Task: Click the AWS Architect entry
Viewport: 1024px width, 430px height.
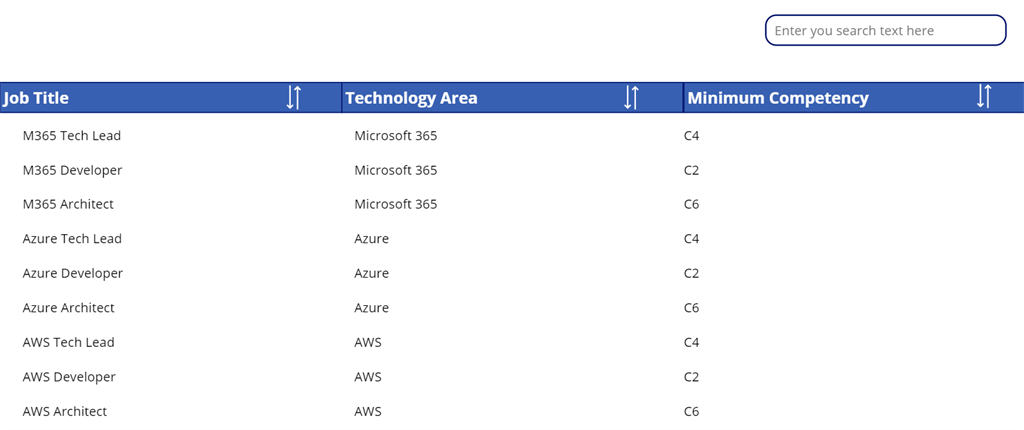Action: pos(65,411)
